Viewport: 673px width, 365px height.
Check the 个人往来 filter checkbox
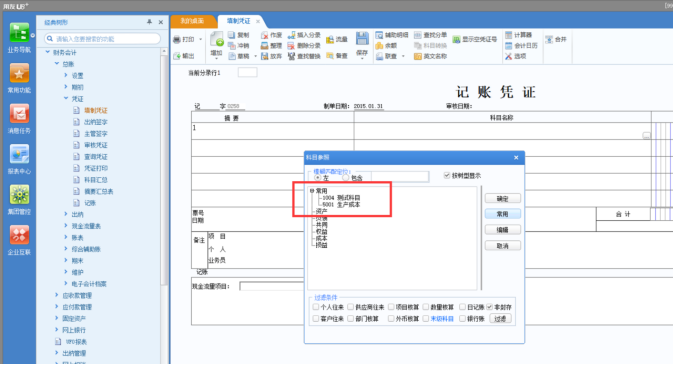point(316,307)
